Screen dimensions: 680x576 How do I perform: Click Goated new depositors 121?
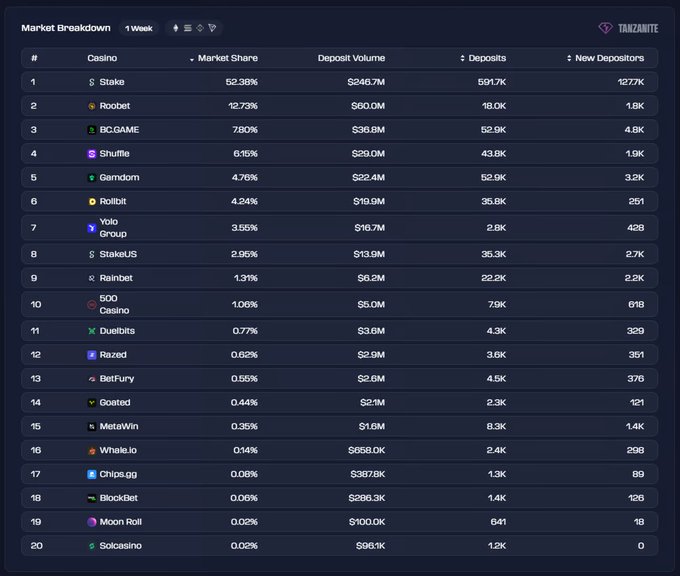coord(637,403)
